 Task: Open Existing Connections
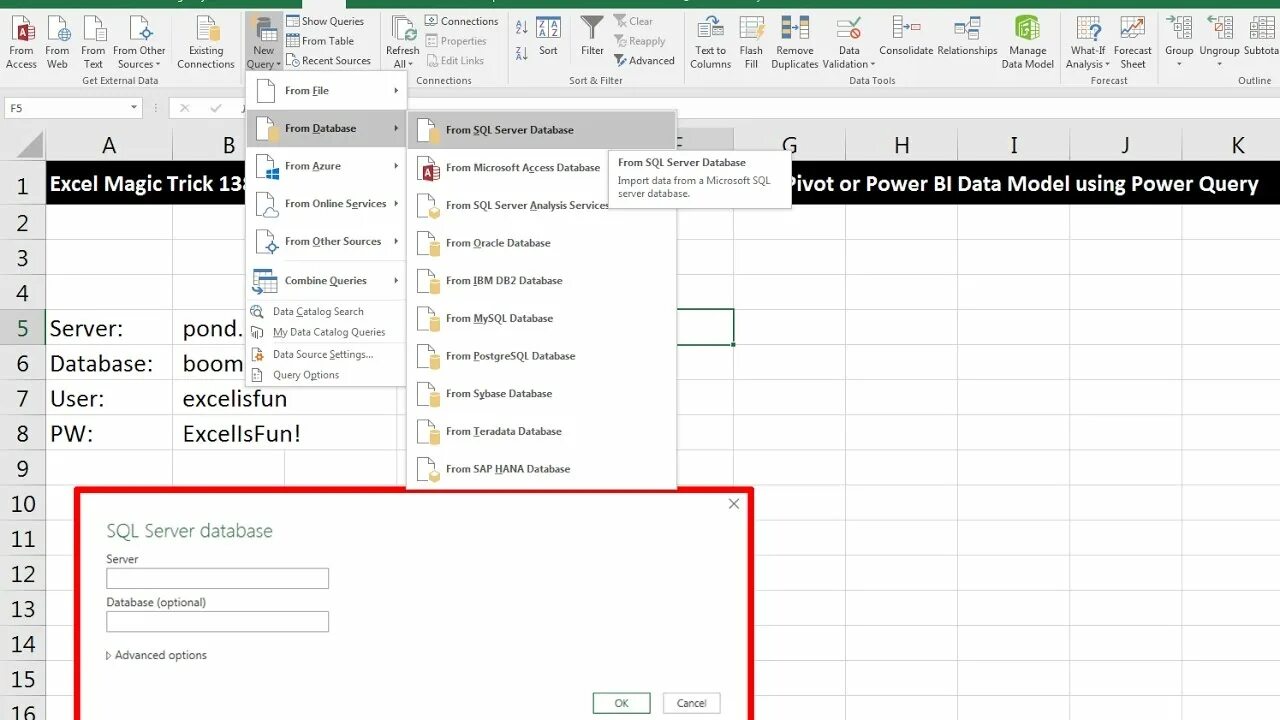[x=206, y=43]
